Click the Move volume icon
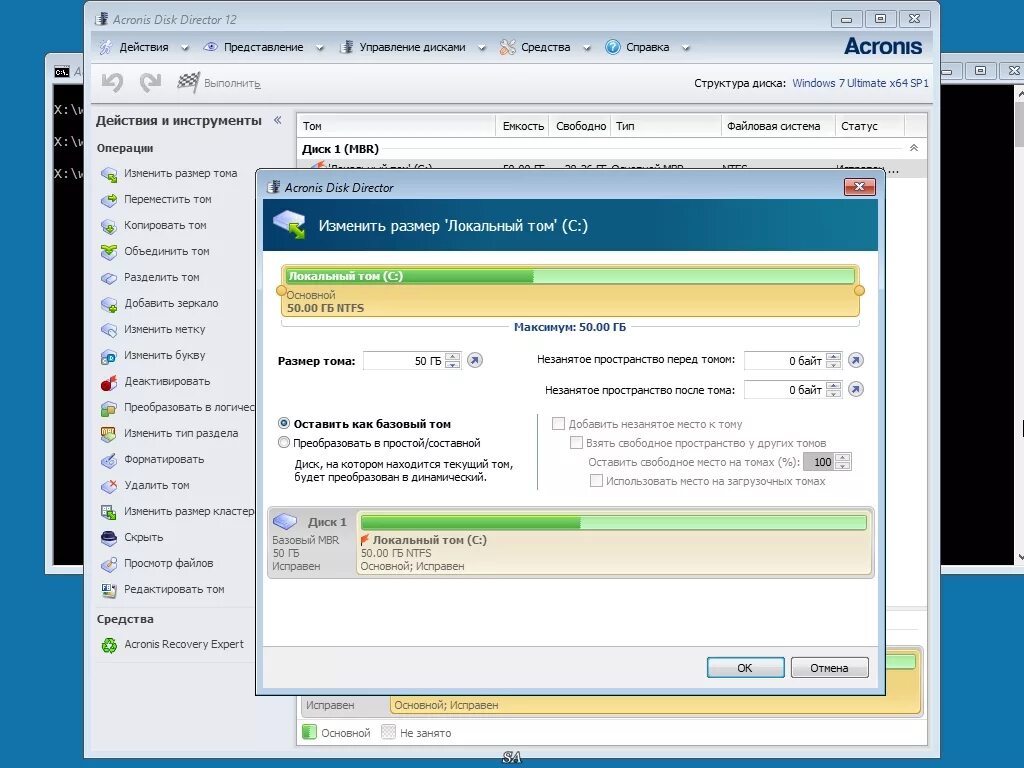 pos(108,200)
